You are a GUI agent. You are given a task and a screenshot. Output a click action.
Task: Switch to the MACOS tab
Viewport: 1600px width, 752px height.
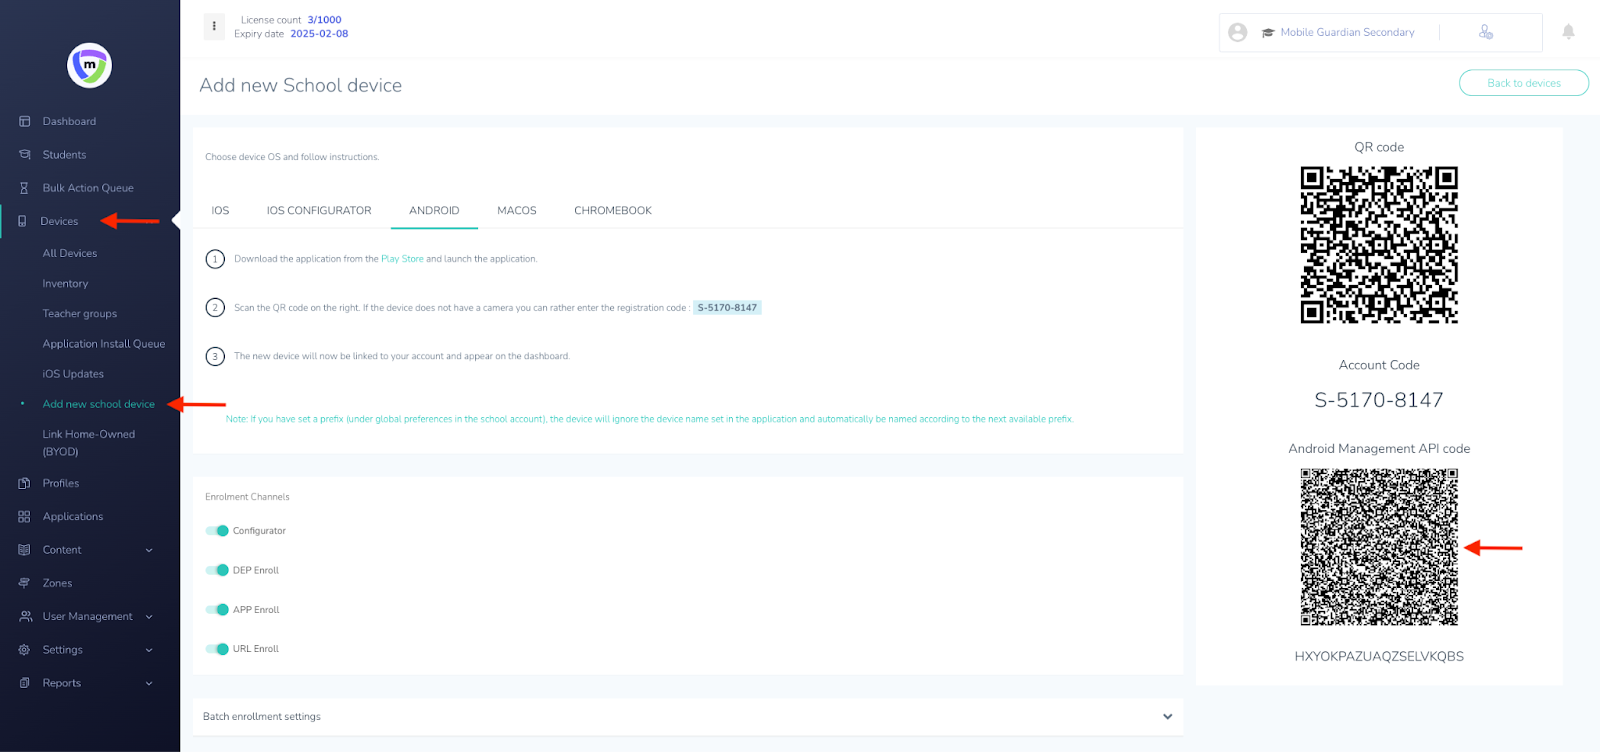click(x=517, y=211)
